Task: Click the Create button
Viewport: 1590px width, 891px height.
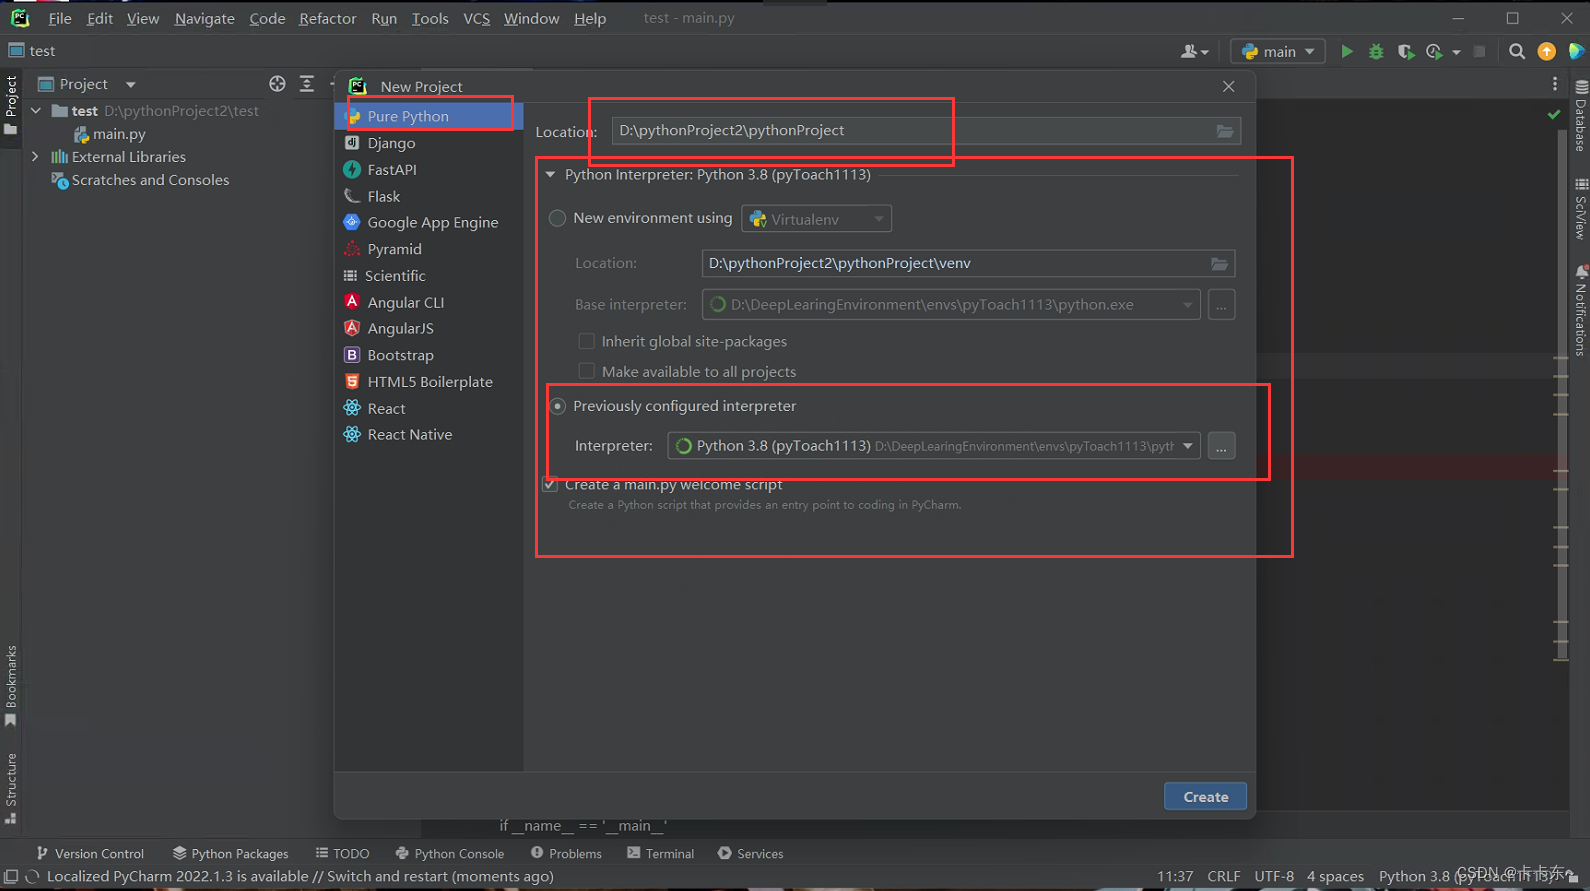Action: 1205,797
